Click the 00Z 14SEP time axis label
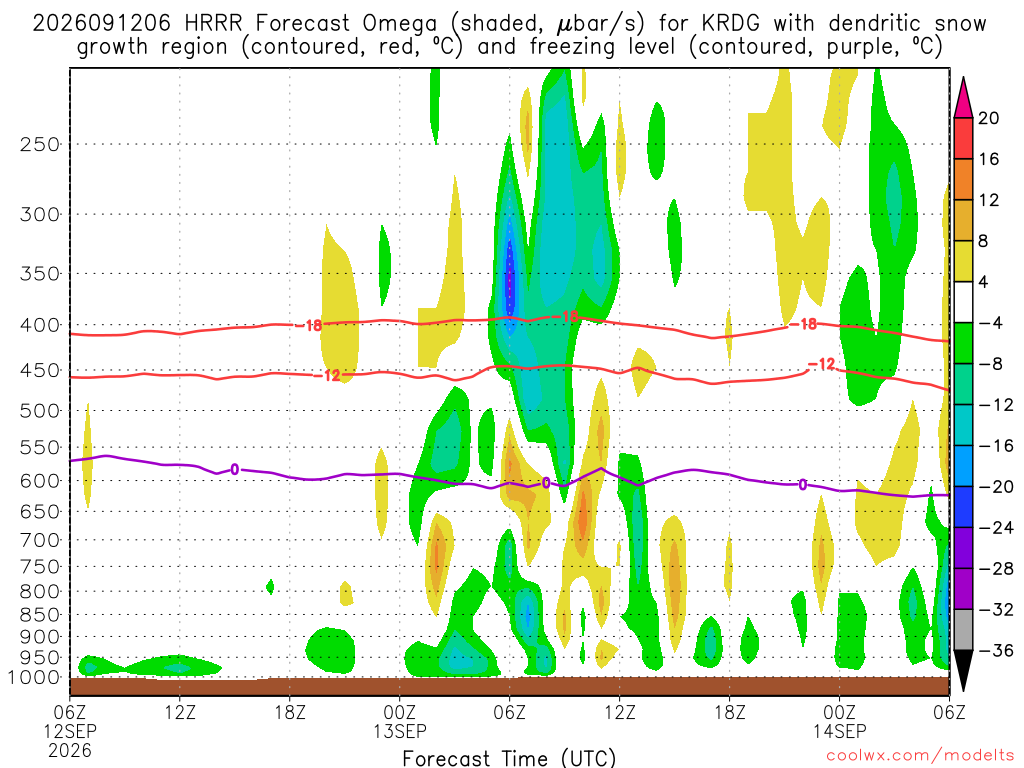Screen dimensions: 1024x768 (x=839, y=721)
